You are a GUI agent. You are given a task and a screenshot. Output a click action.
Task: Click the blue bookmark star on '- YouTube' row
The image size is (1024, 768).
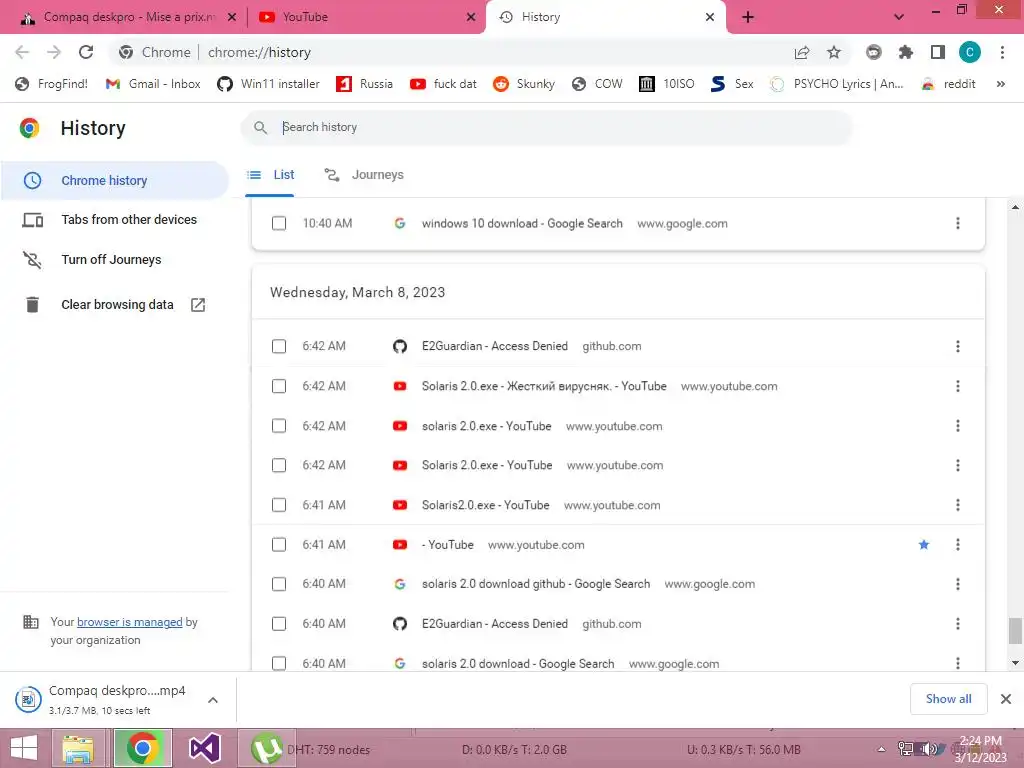pos(923,545)
